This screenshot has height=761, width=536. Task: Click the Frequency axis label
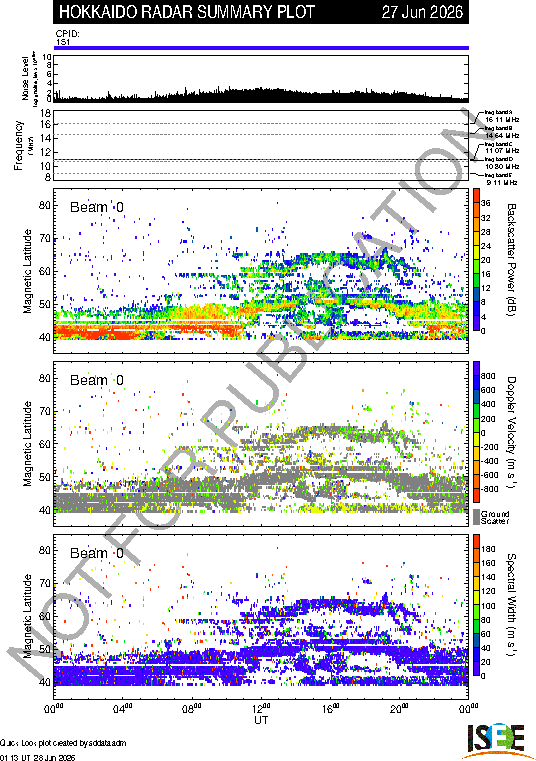click(19, 146)
